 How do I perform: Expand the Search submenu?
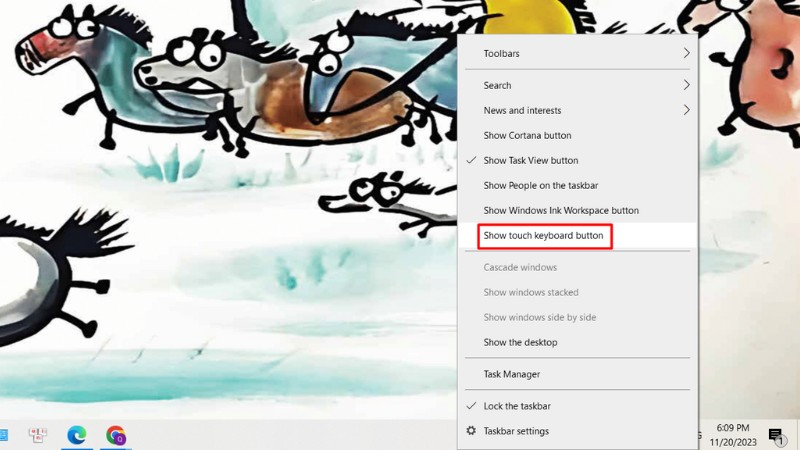click(x=578, y=85)
